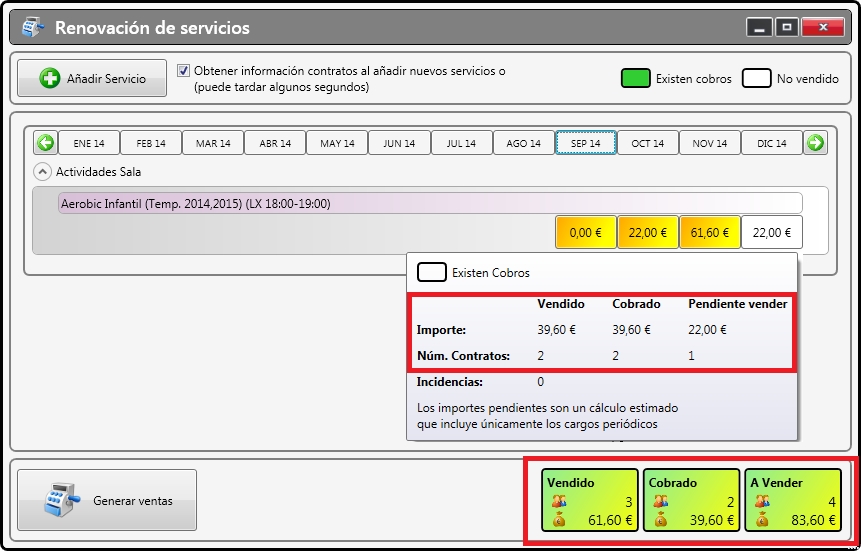The height and width of the screenshot is (553, 863).
Task: Select the AGO 14 month tab
Action: tap(523, 143)
